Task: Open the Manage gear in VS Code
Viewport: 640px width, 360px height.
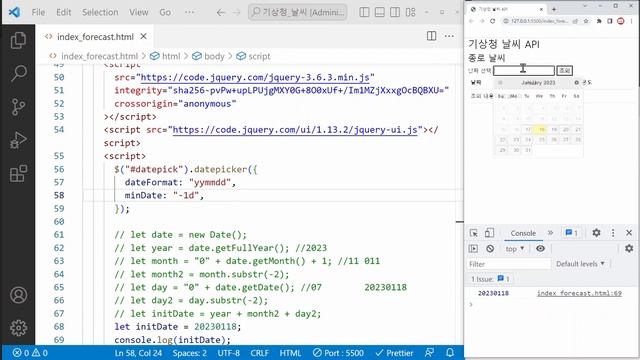Action: click(18, 328)
